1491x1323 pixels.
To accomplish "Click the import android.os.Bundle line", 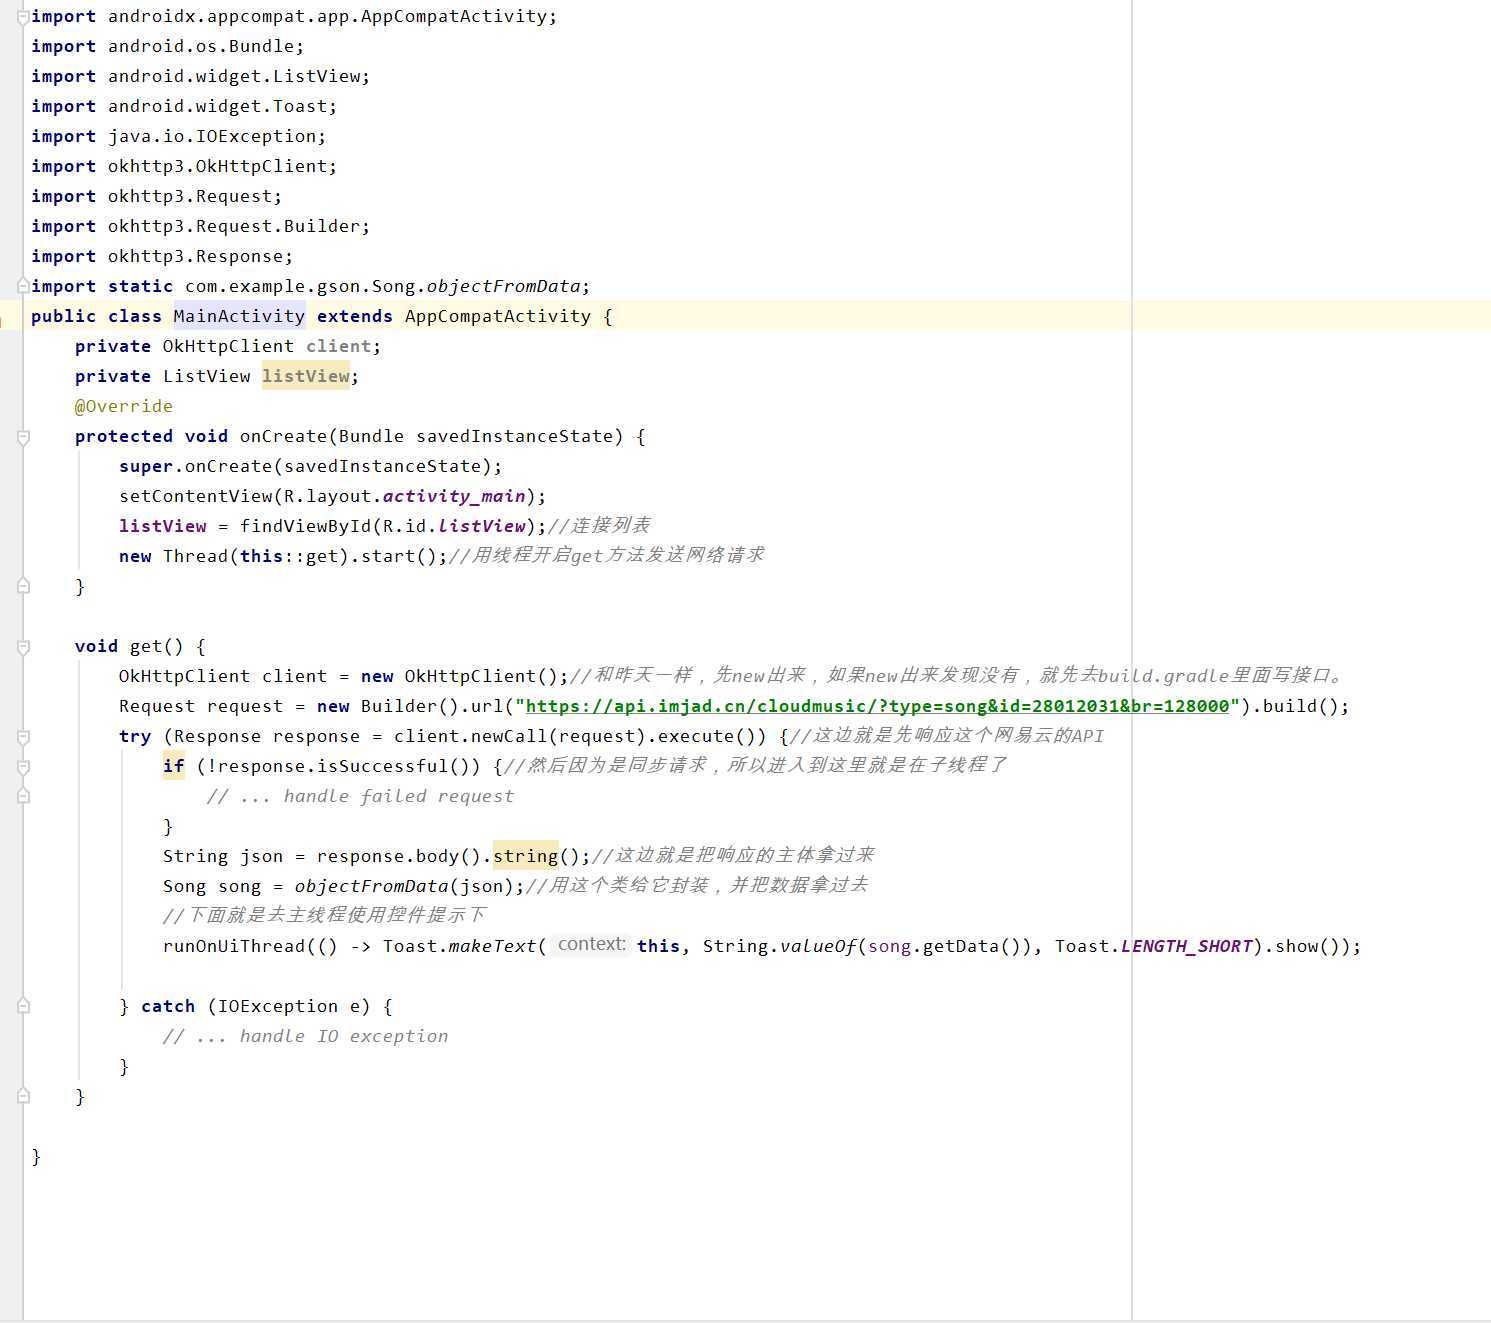I will pos(167,46).
